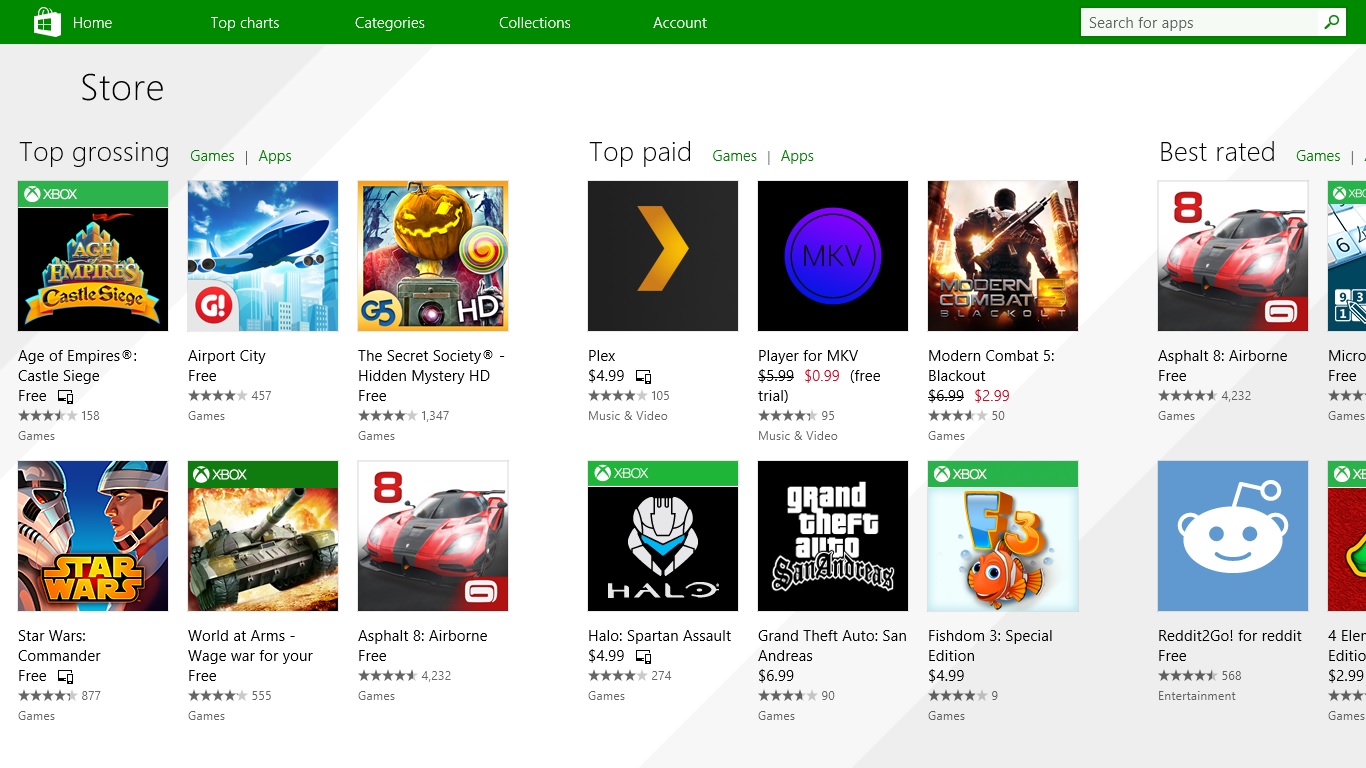Image resolution: width=1366 pixels, height=768 pixels.
Task: Open Halo: Spartan Assault app icon
Action: click(x=663, y=536)
